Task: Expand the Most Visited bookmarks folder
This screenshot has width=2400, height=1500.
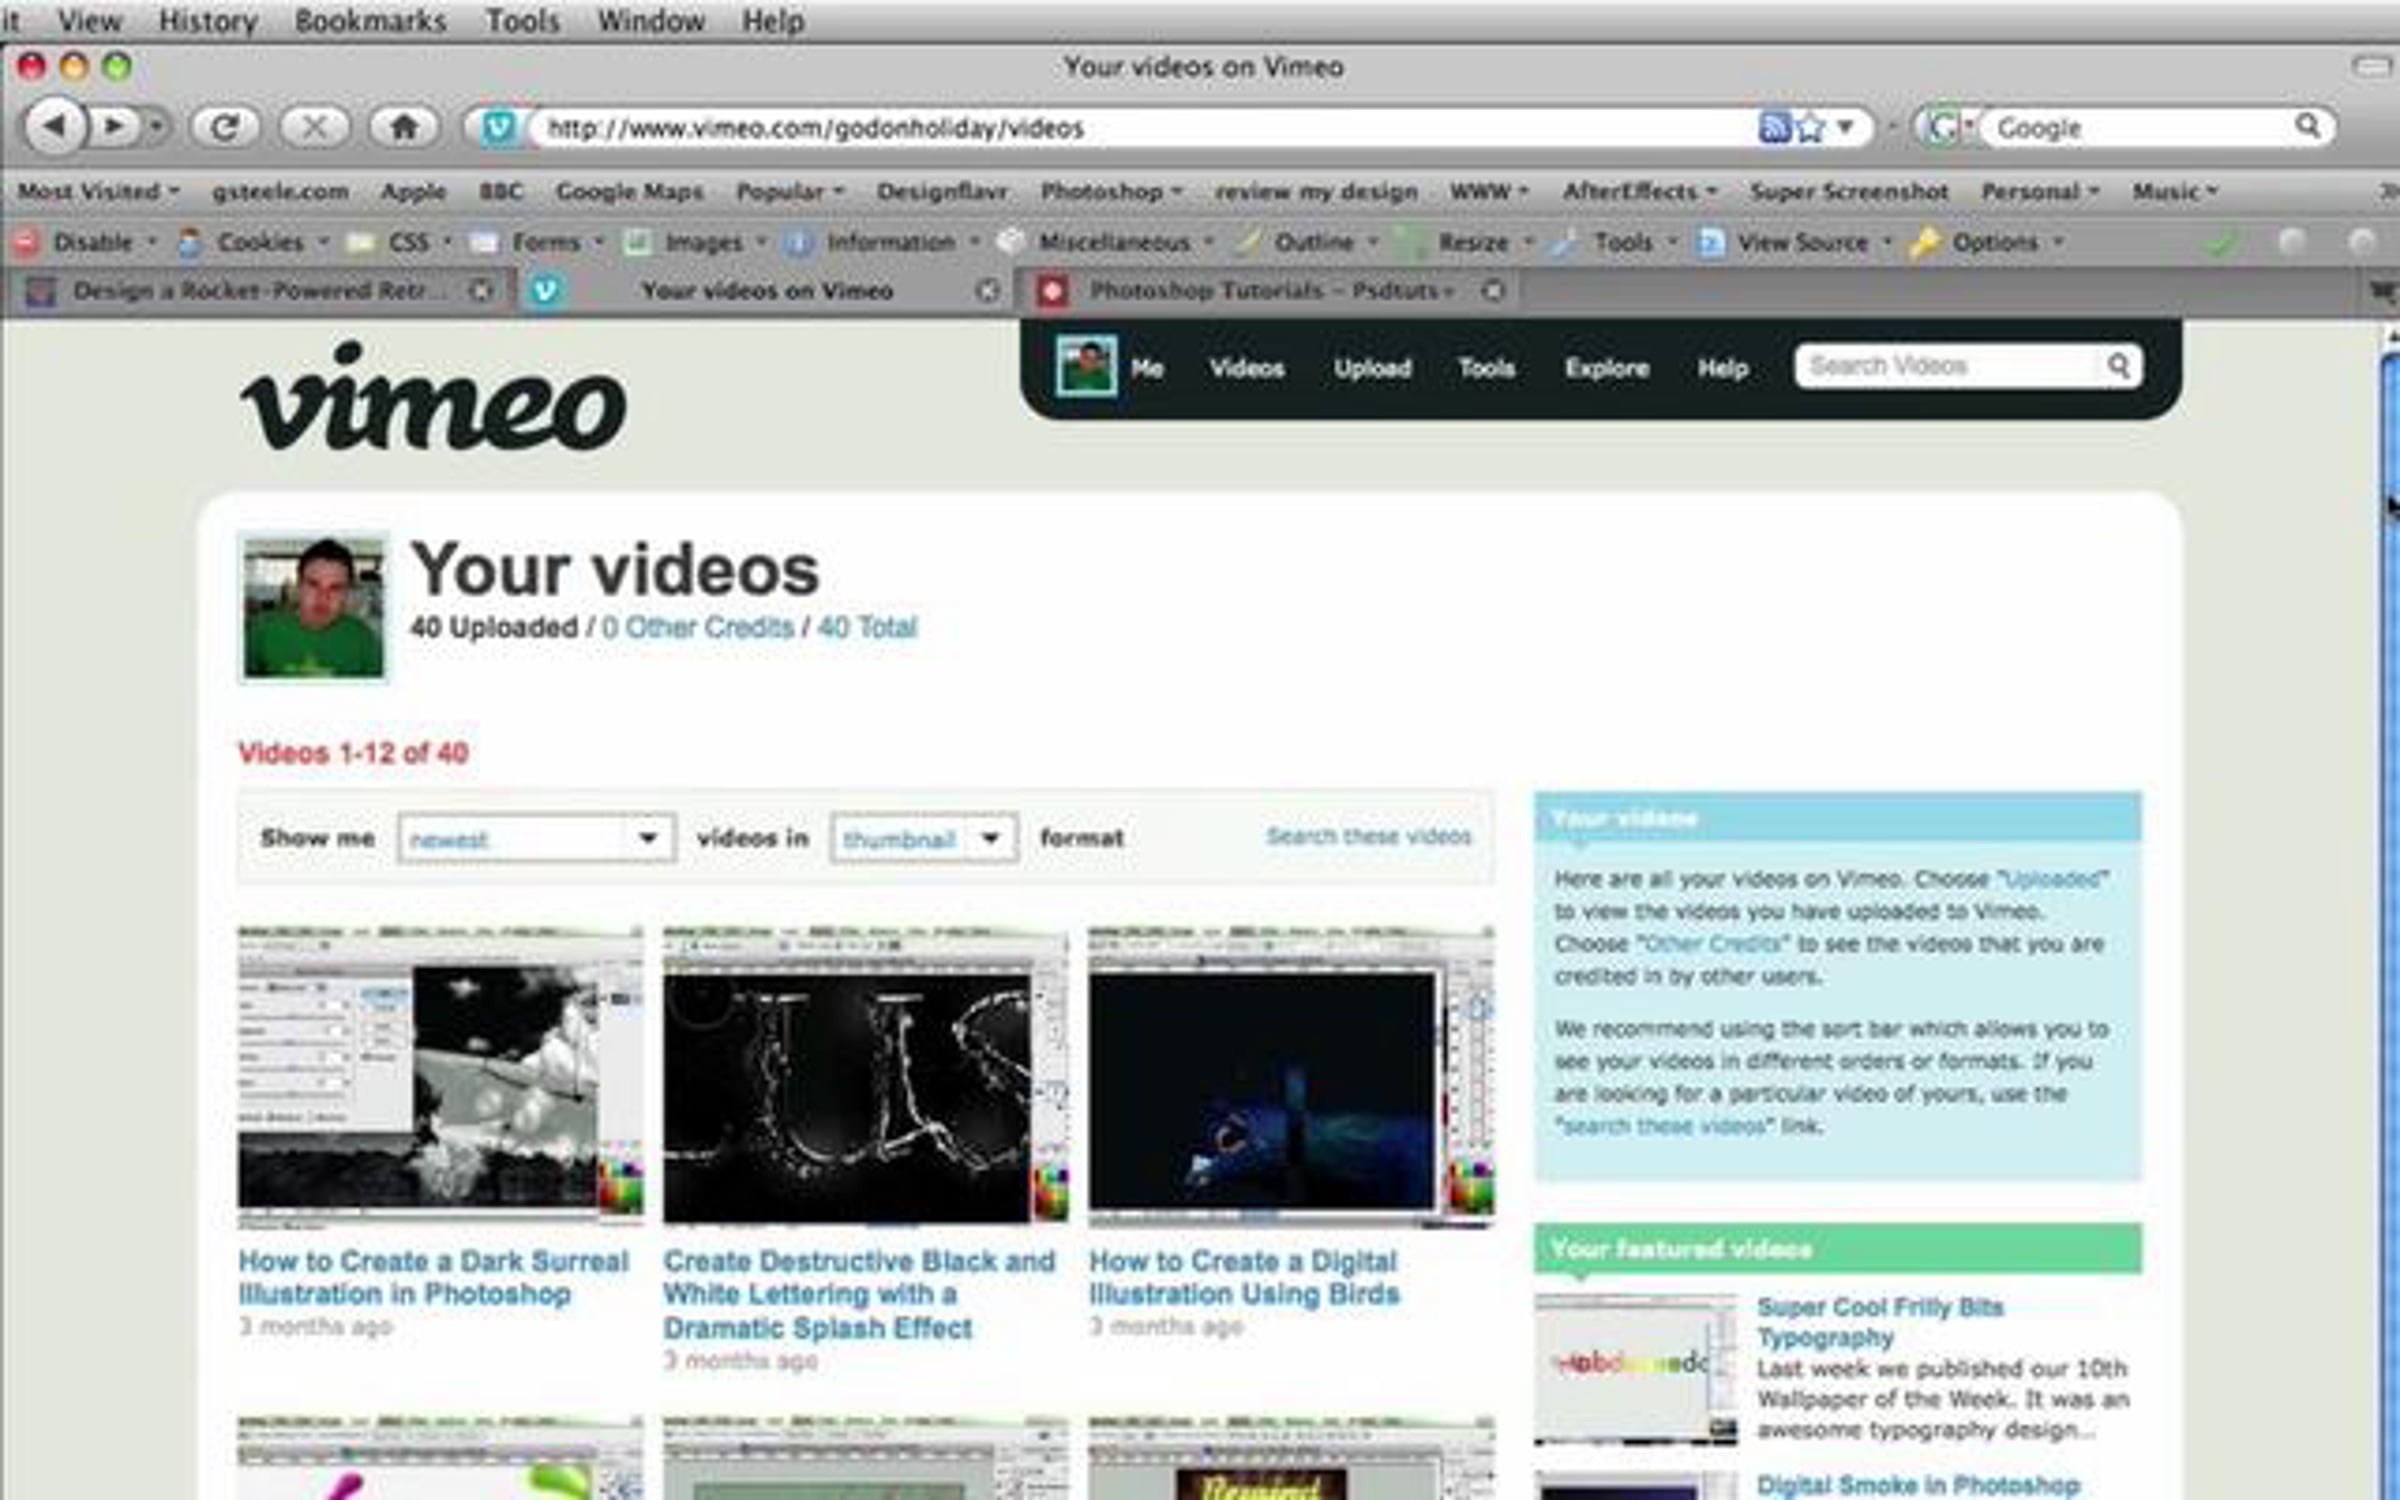Action: click(x=98, y=191)
